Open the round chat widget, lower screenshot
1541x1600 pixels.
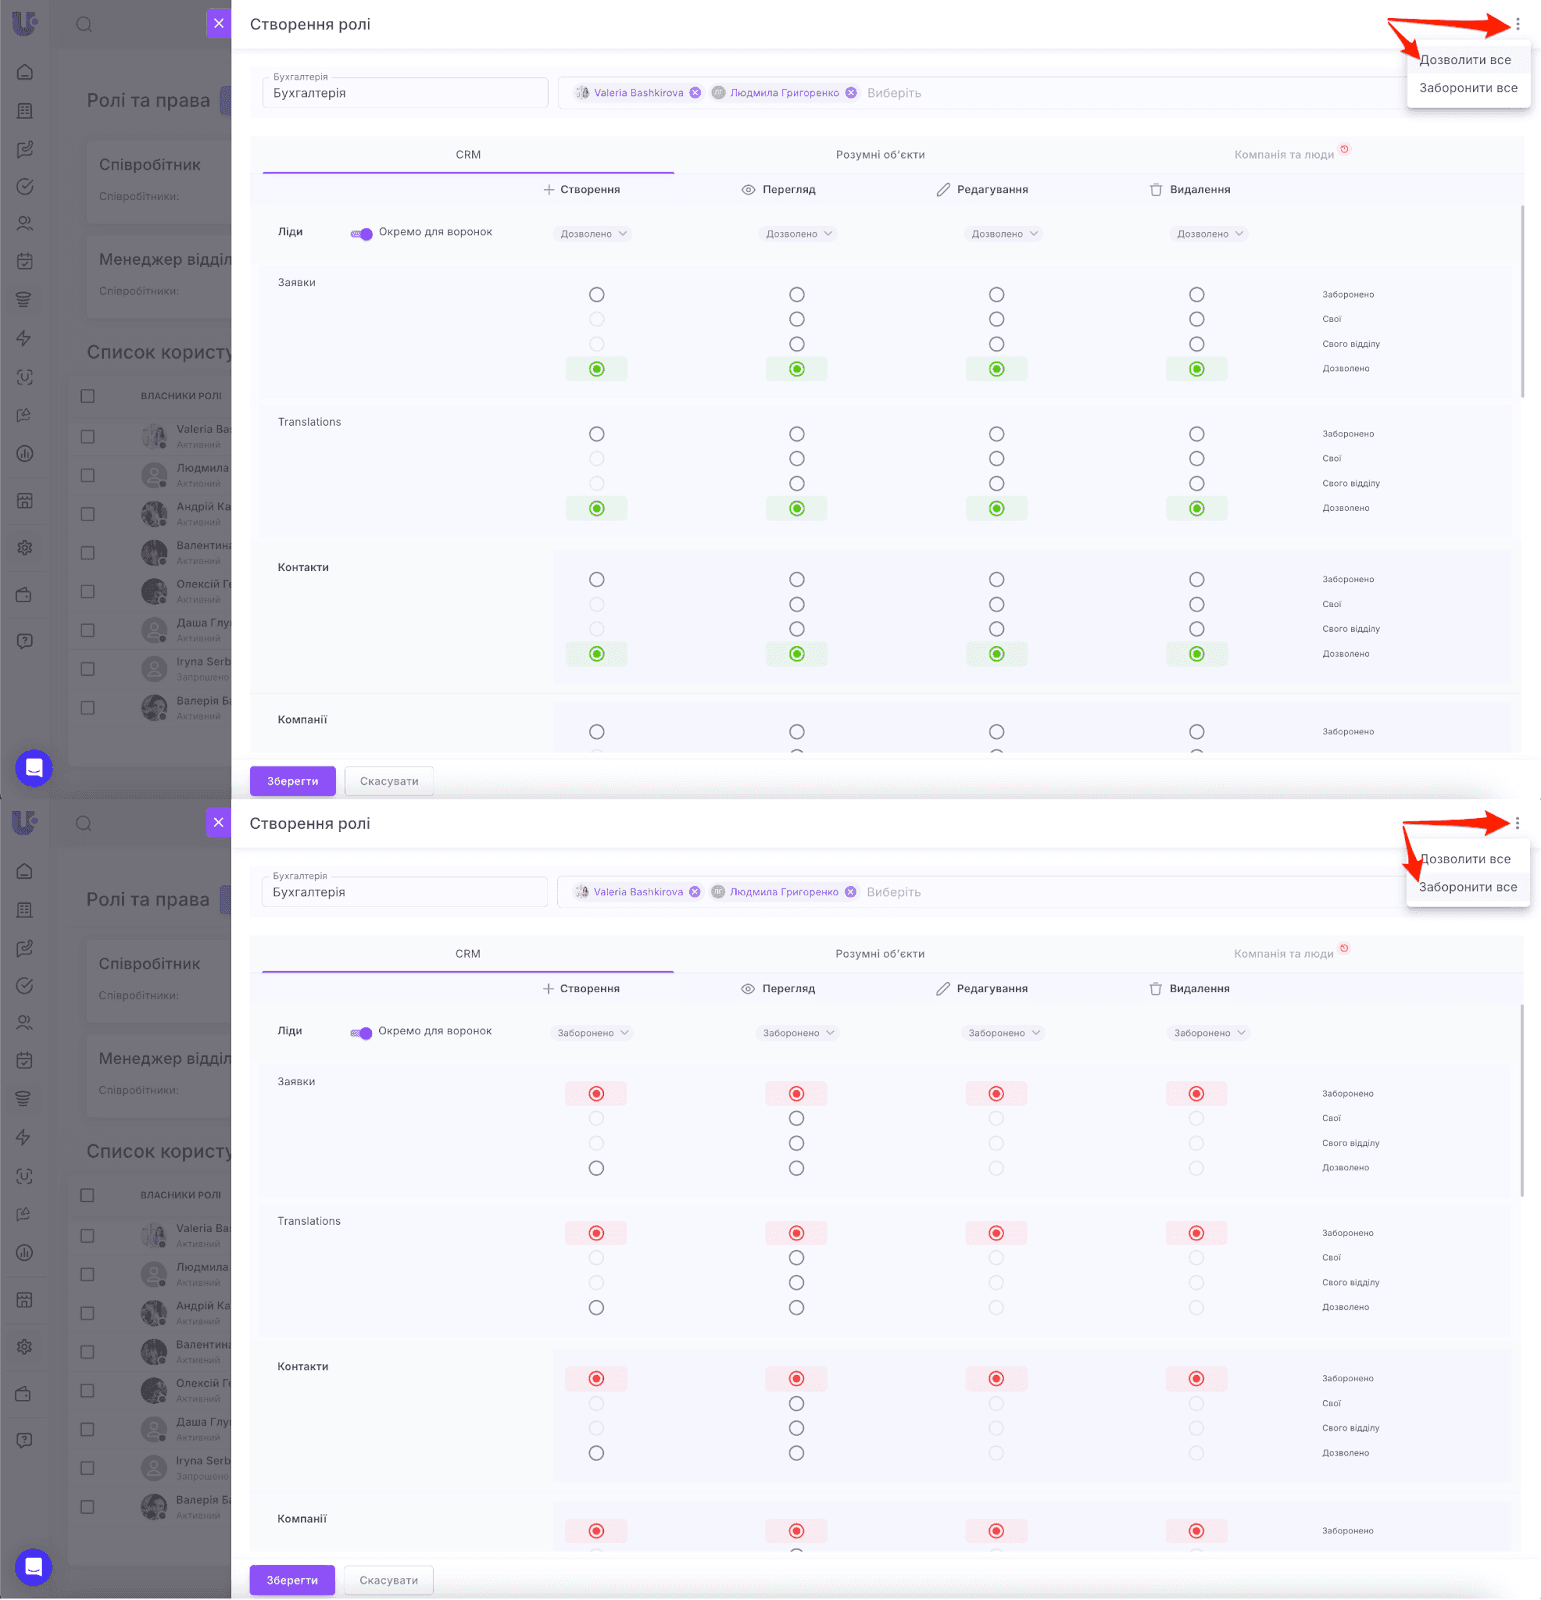(x=34, y=1567)
